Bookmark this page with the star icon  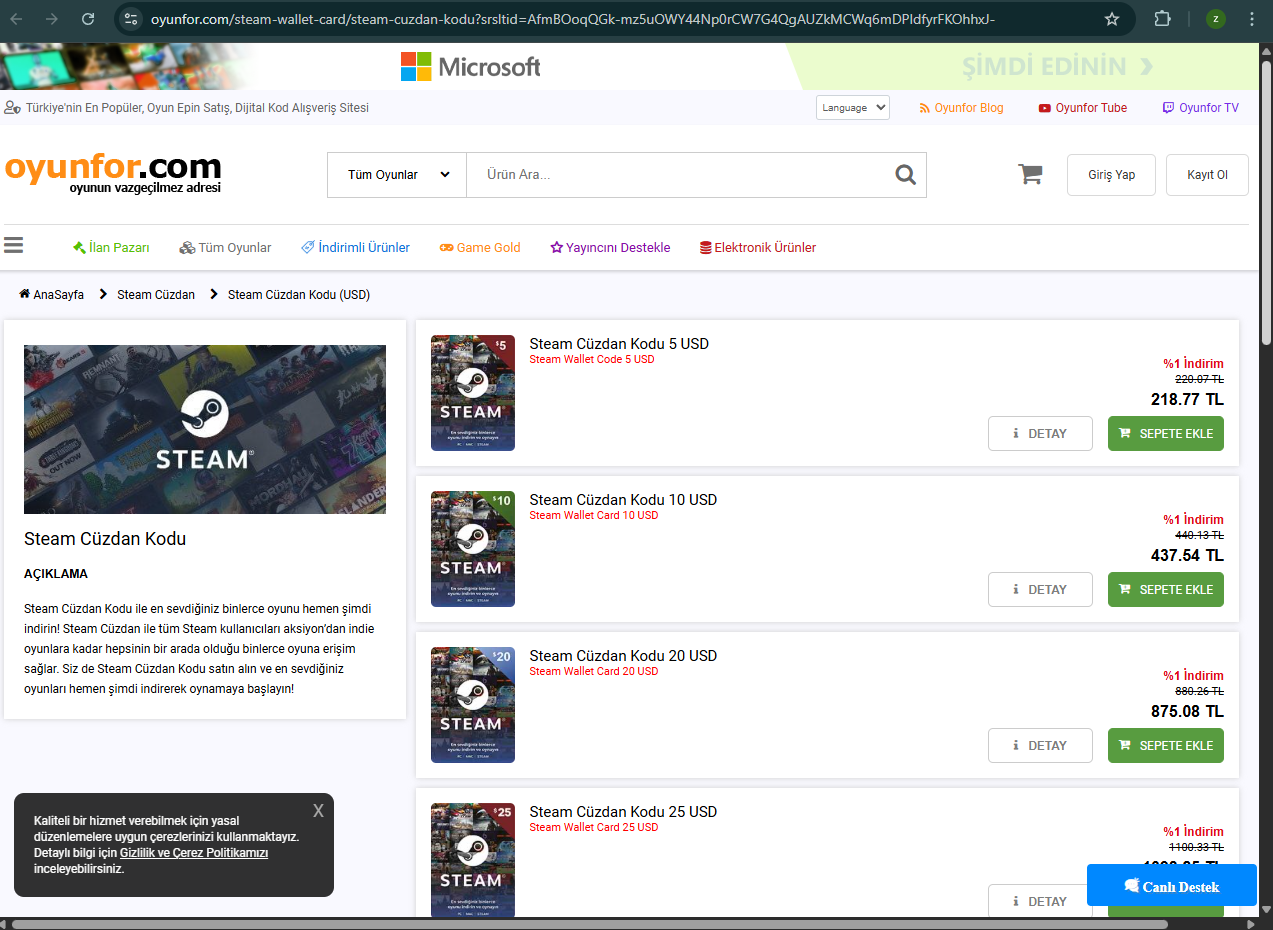1112,19
